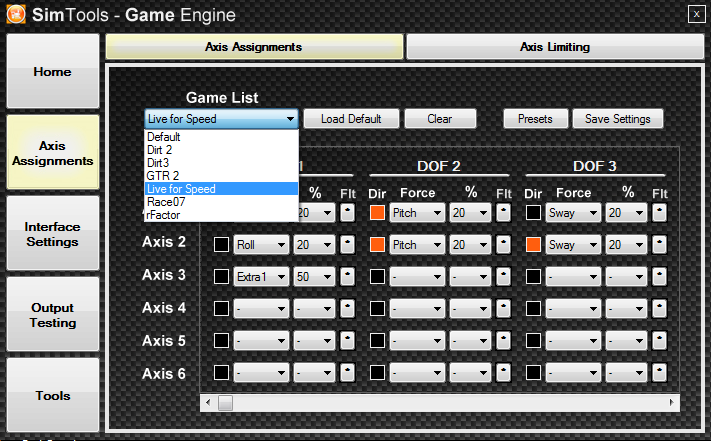Image resolution: width=711 pixels, height=441 pixels.
Task: Click Axis 1 DOF 3 filter button
Action: tap(659, 213)
